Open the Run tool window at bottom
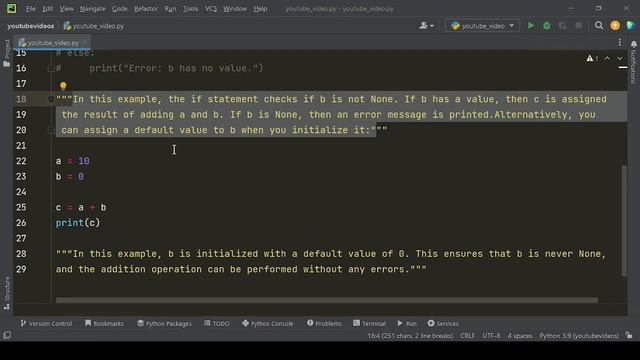Image resolution: width=640 pixels, height=360 pixels. 407,323
